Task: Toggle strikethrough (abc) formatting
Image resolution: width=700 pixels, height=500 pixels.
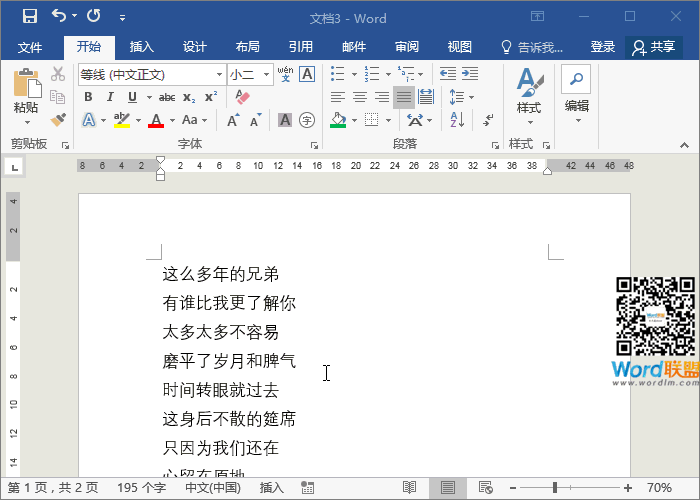Action: (167, 97)
